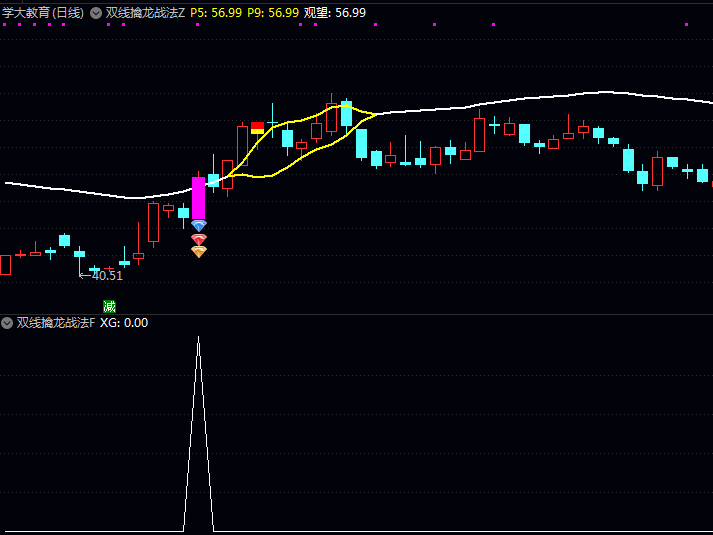Expand the 双线擒龙战法Z indicator dropdown
Screen dimensions: 713x535
pos(96,13)
